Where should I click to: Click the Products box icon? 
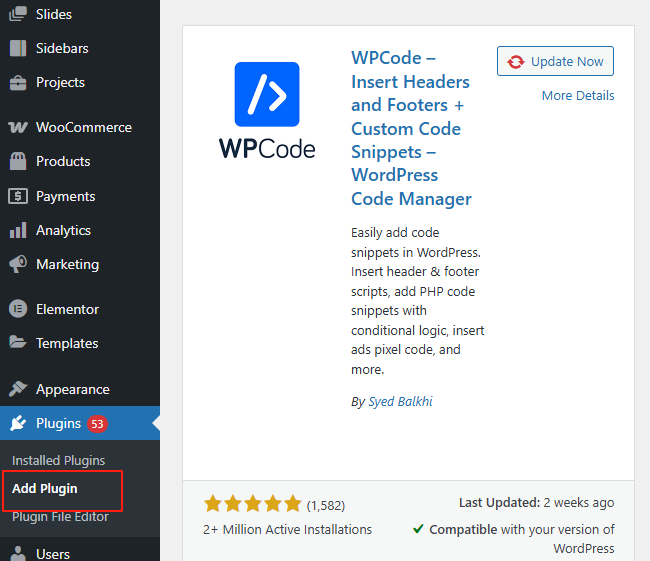[x=17, y=161]
